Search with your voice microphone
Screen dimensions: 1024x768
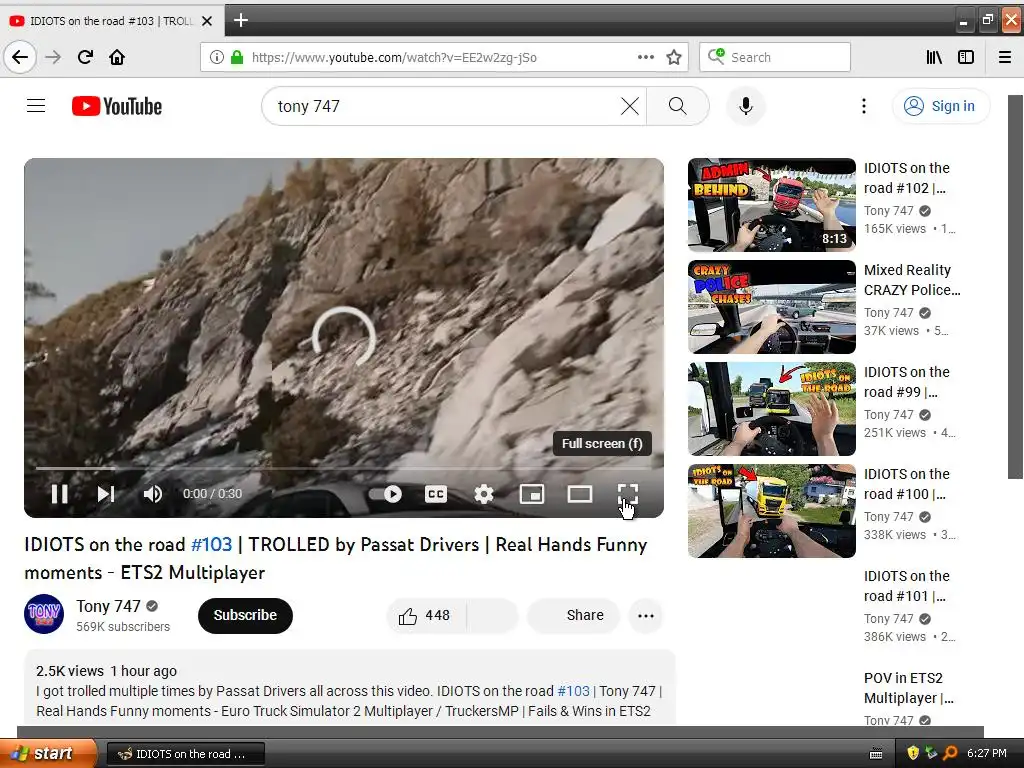[x=745, y=106]
